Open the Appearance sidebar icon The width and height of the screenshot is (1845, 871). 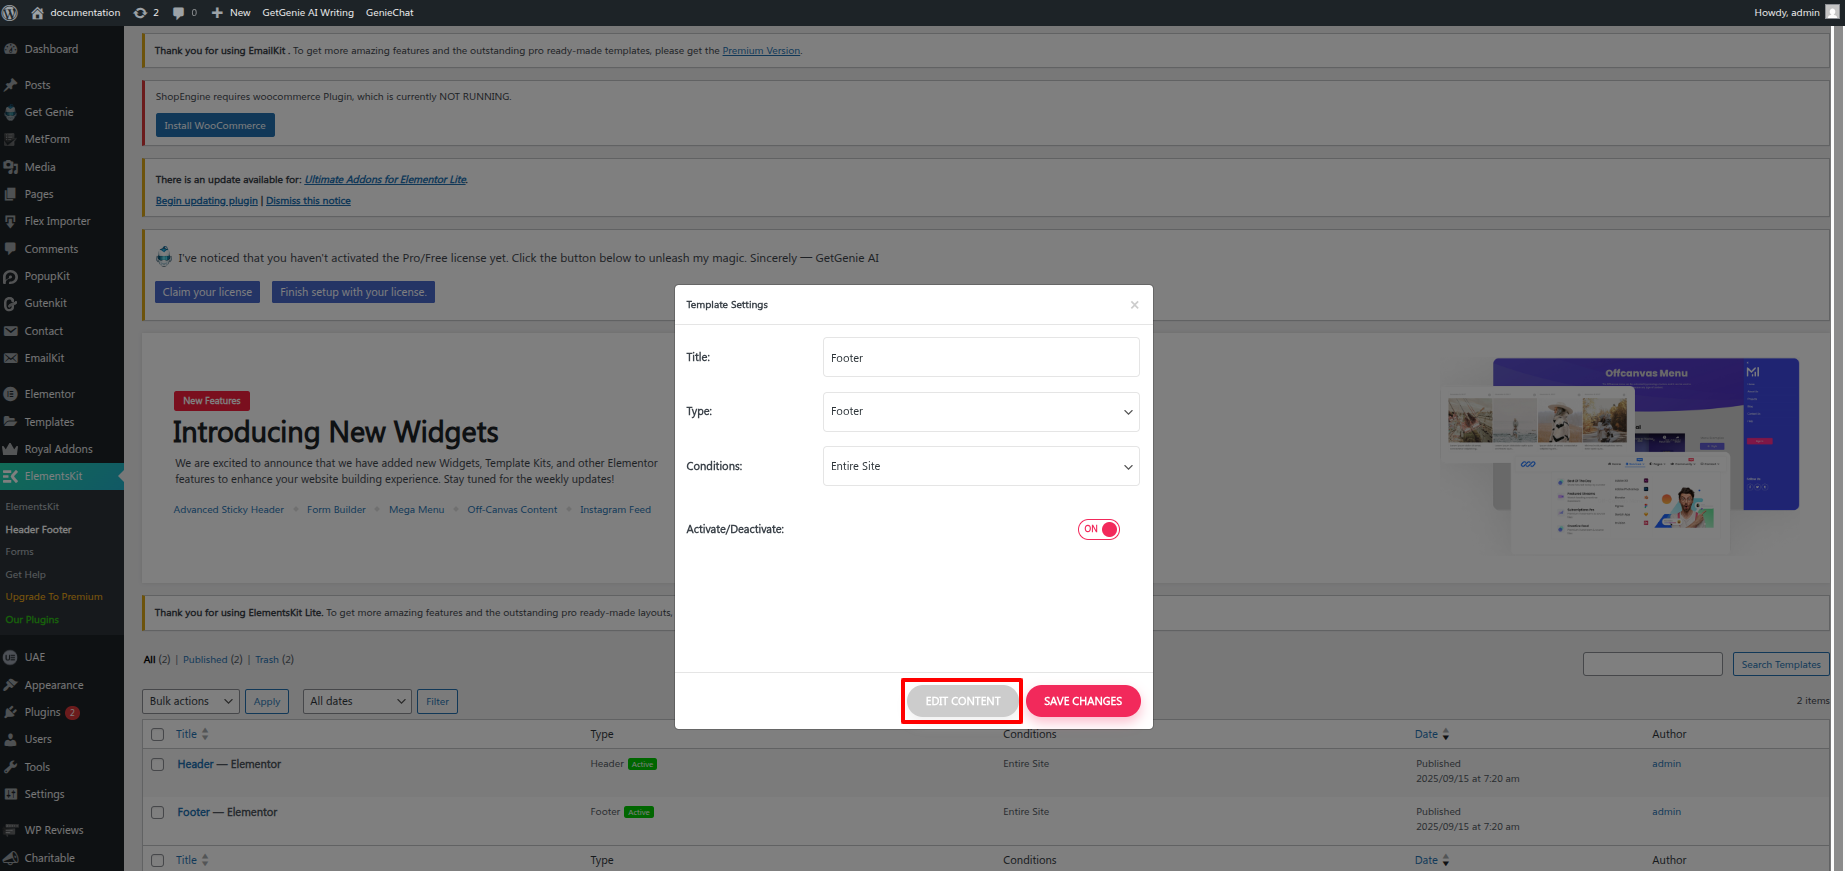point(11,685)
